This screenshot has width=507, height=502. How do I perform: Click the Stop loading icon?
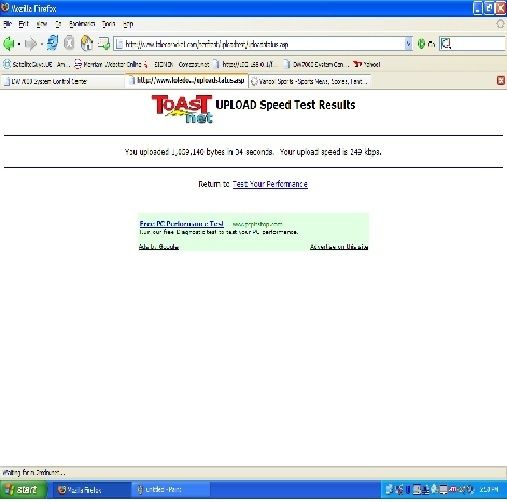(x=69, y=43)
